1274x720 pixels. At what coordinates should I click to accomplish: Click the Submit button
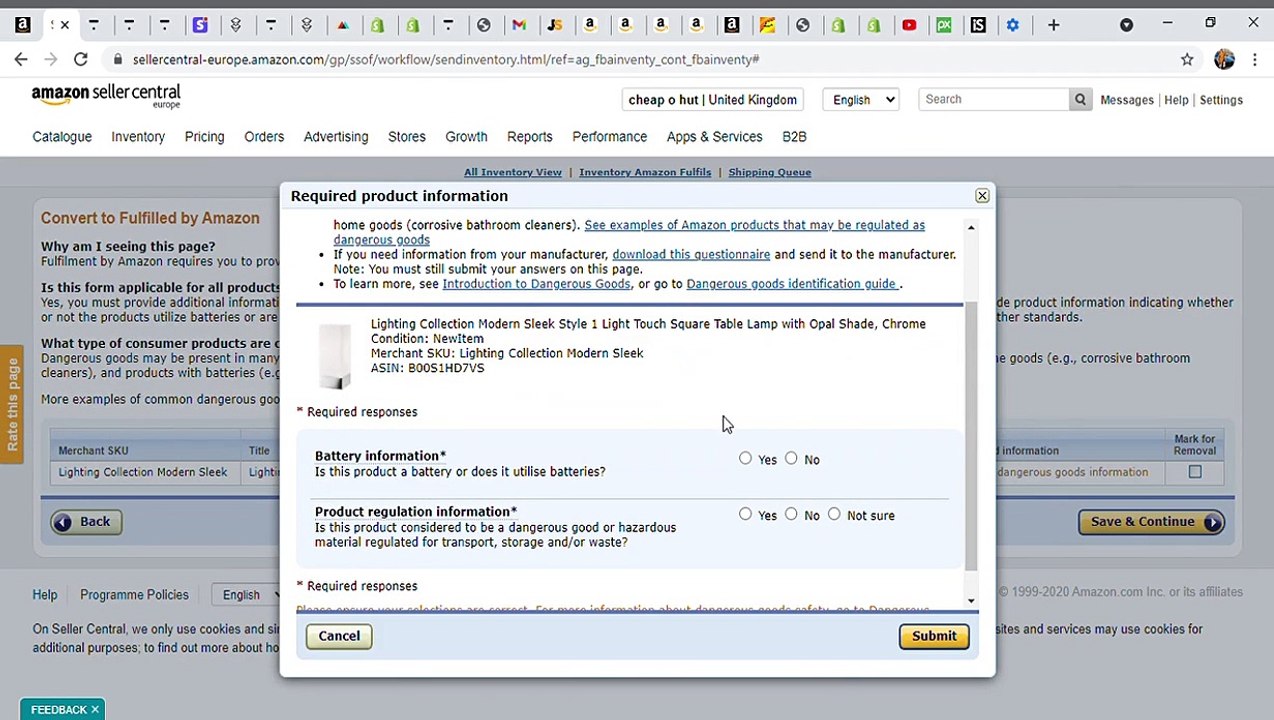point(934,636)
